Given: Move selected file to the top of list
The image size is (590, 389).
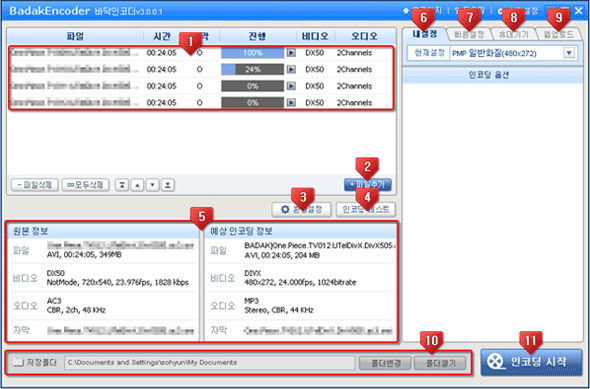Looking at the screenshot, I should pos(122,185).
